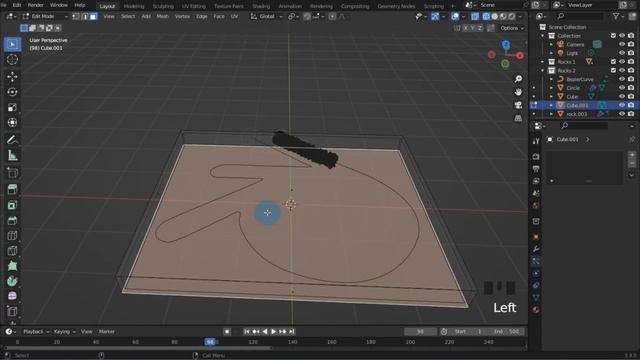Open the Vertex menu
Viewport: 640px width, 360px height.
tap(182, 16)
